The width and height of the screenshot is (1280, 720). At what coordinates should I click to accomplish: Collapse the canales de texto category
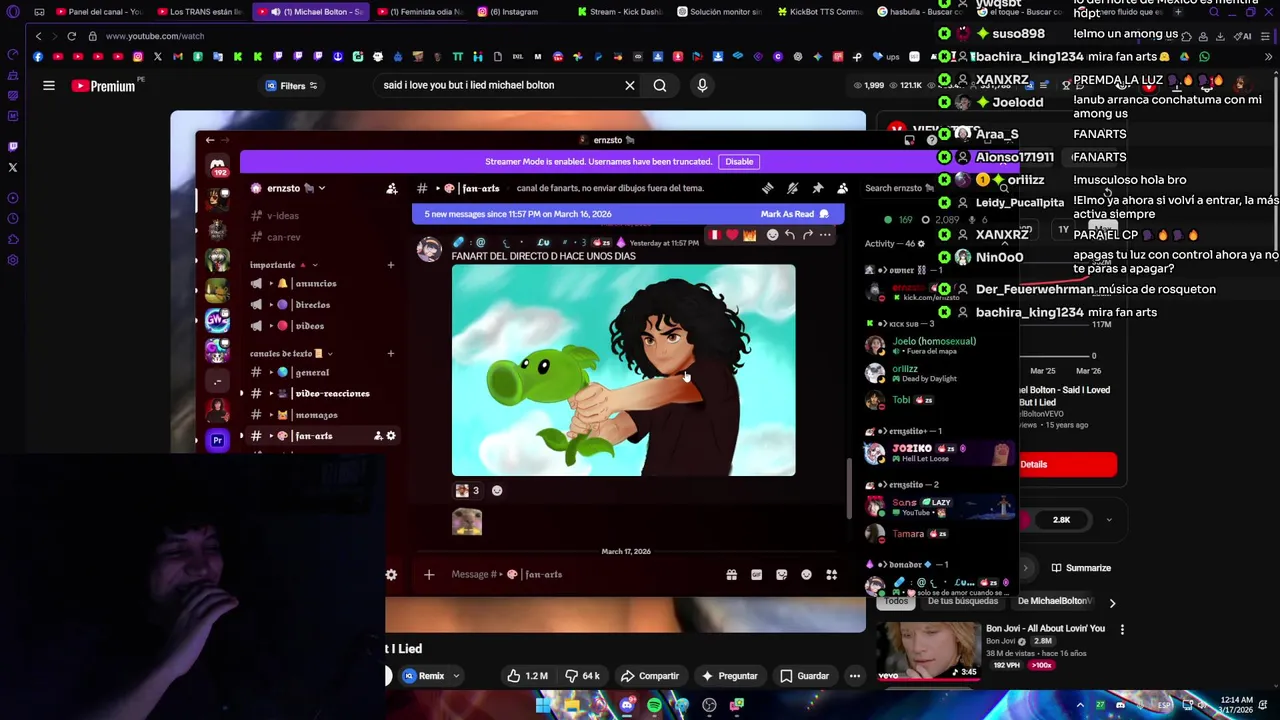[x=291, y=353]
